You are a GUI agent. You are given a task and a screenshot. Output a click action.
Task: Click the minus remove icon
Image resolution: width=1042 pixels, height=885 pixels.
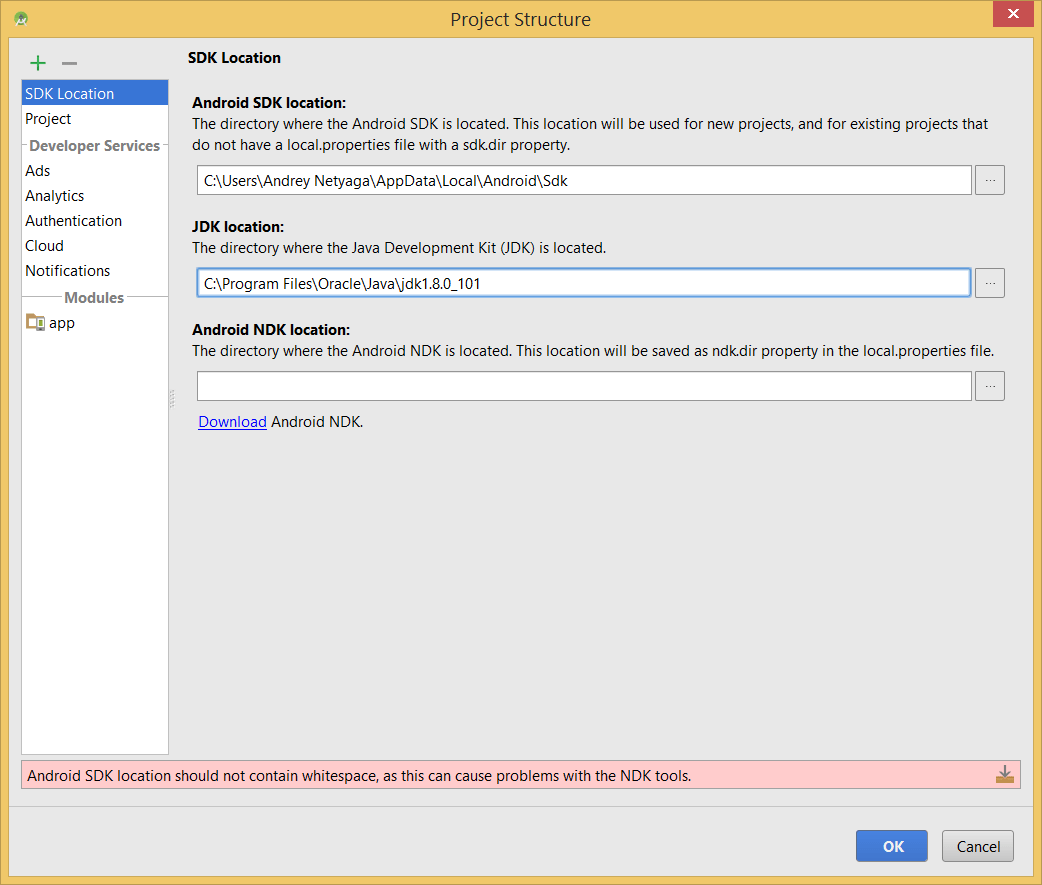pyautogui.click(x=70, y=63)
